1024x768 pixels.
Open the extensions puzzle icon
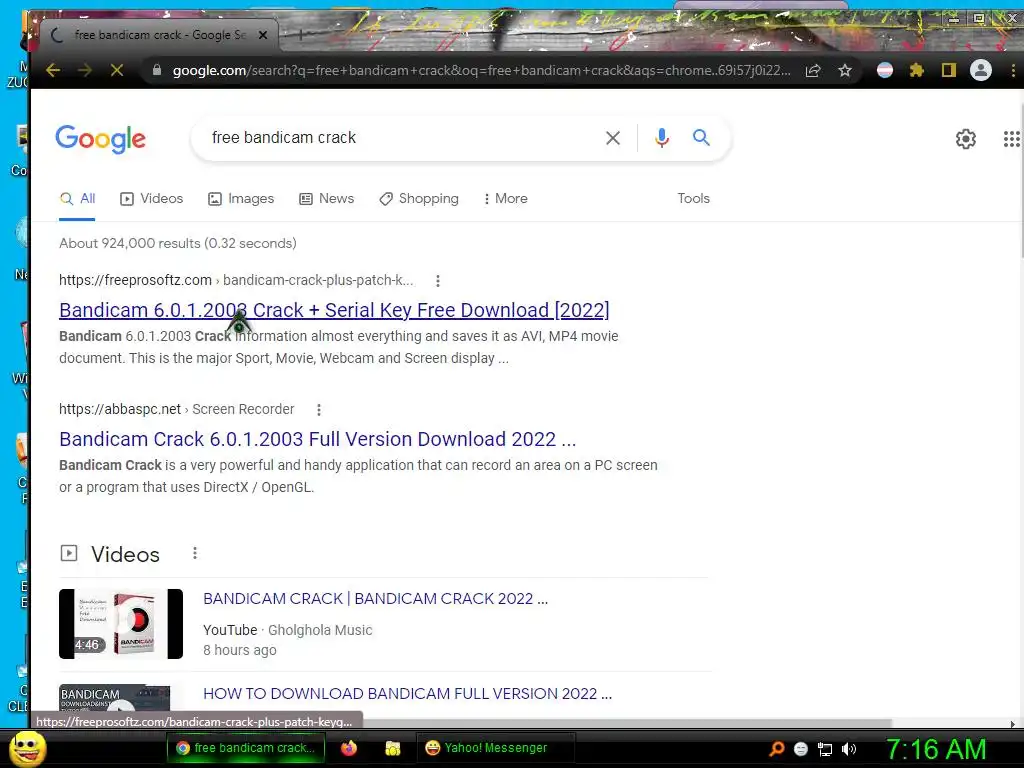coord(917,70)
